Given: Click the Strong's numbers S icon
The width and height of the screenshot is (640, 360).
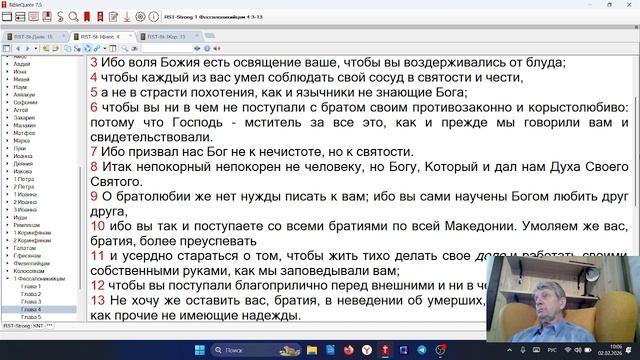Looking at the screenshot, I should coord(60,17).
